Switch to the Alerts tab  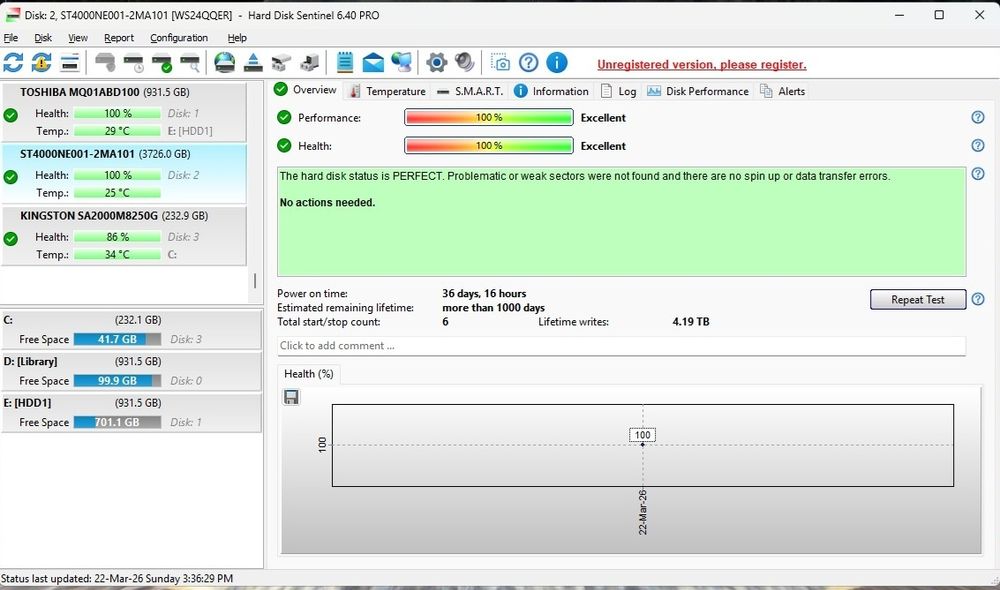pos(783,91)
